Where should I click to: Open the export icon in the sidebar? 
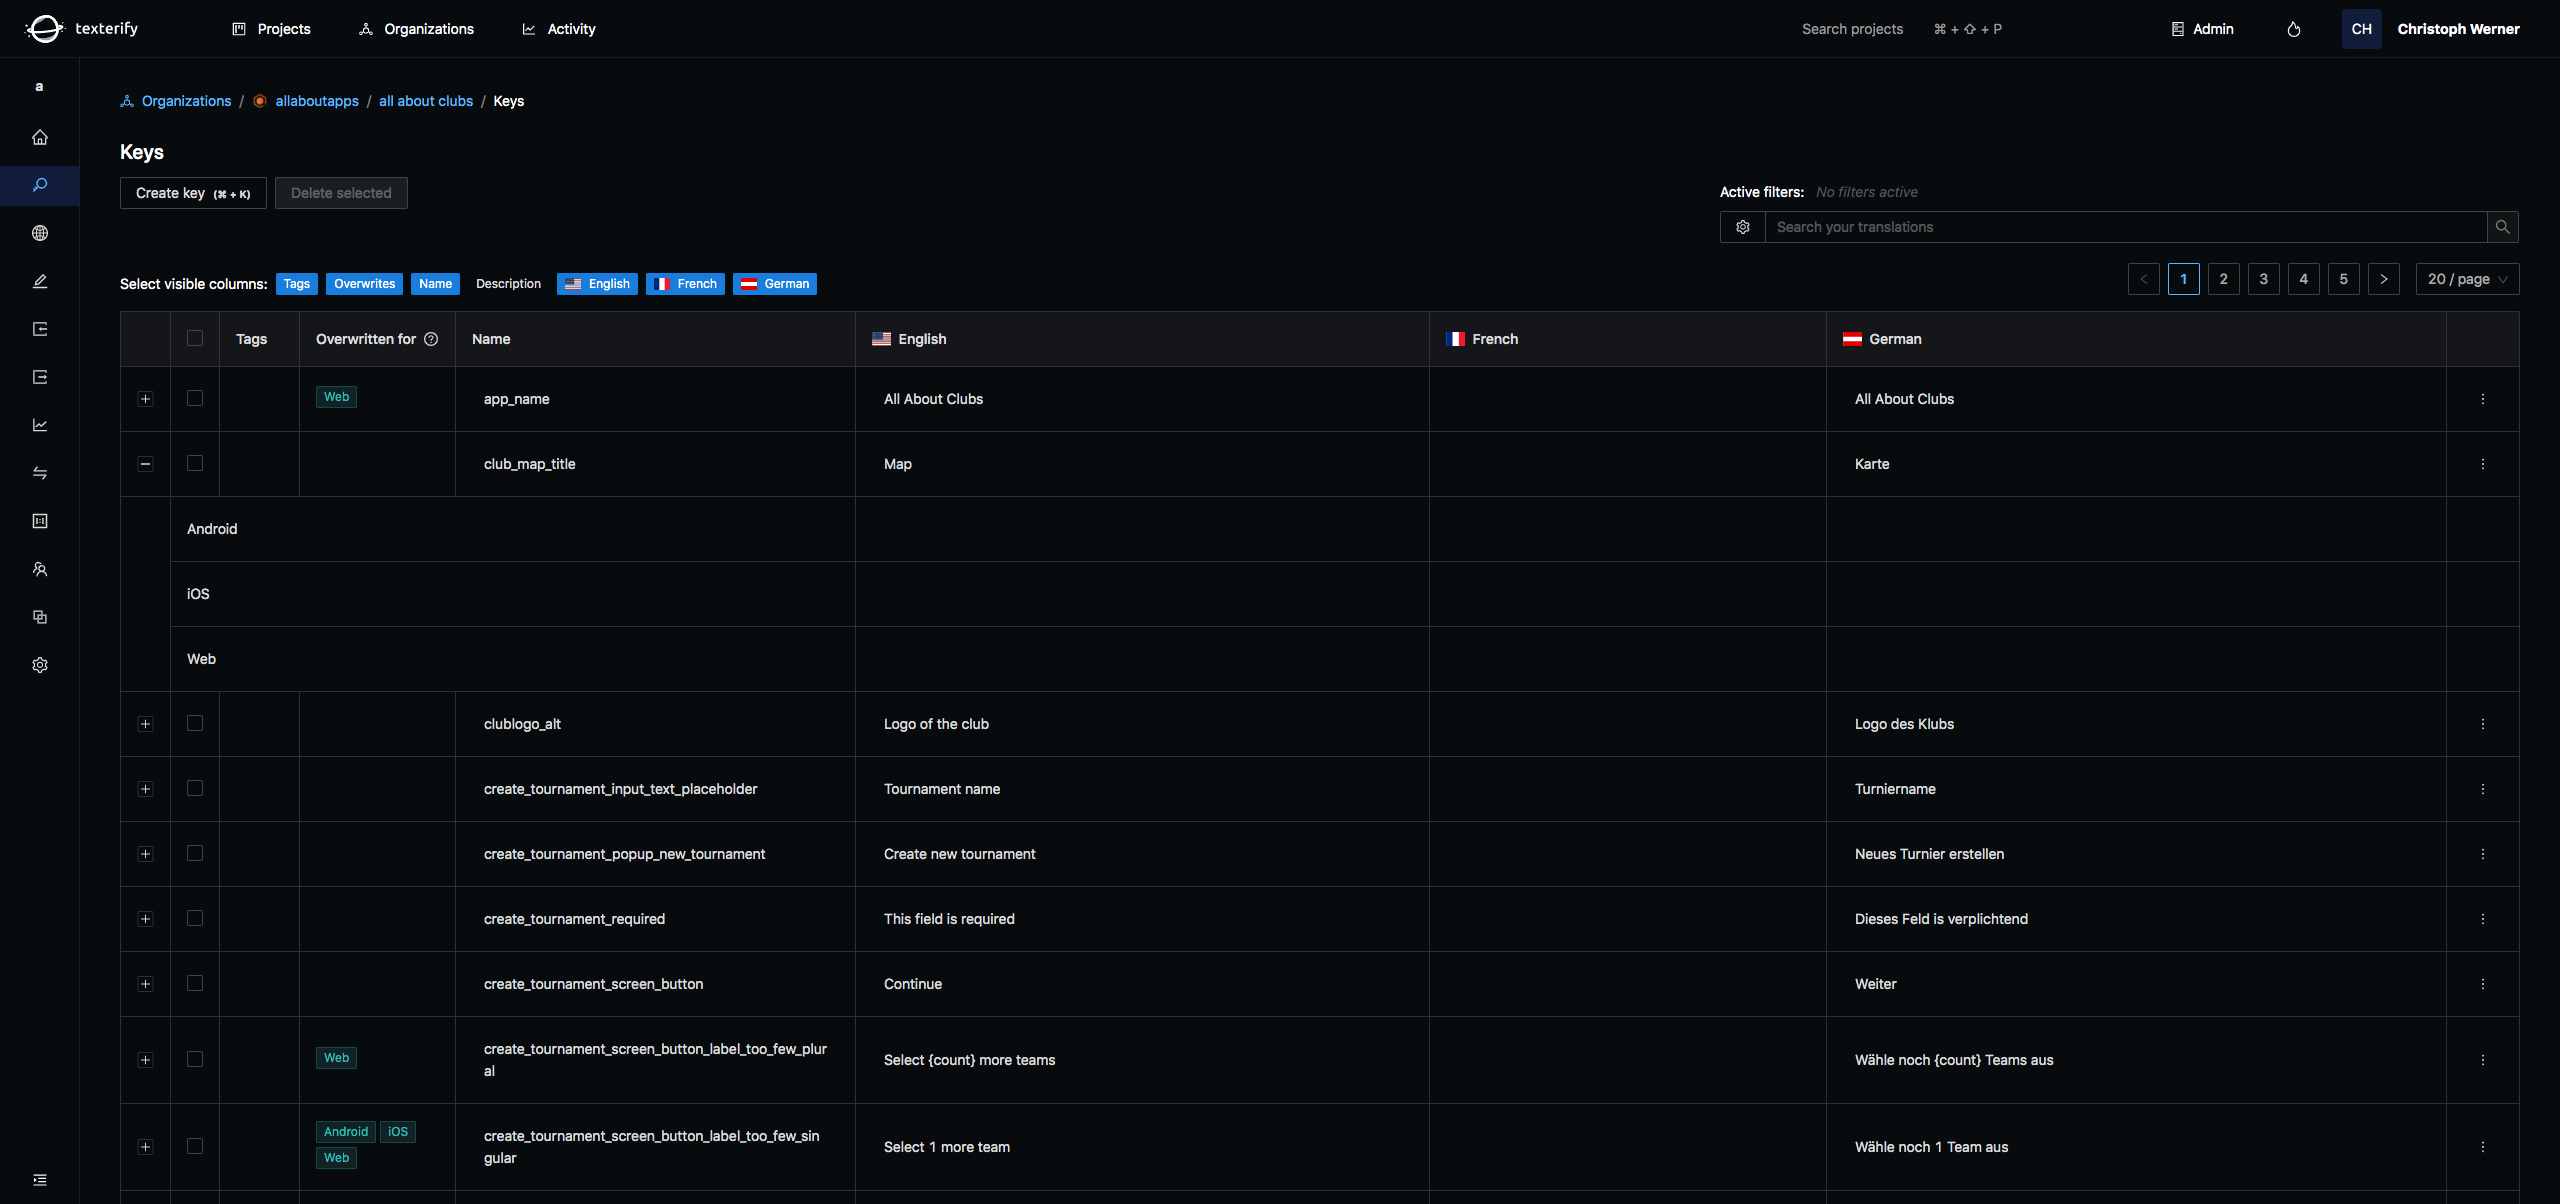click(40, 377)
